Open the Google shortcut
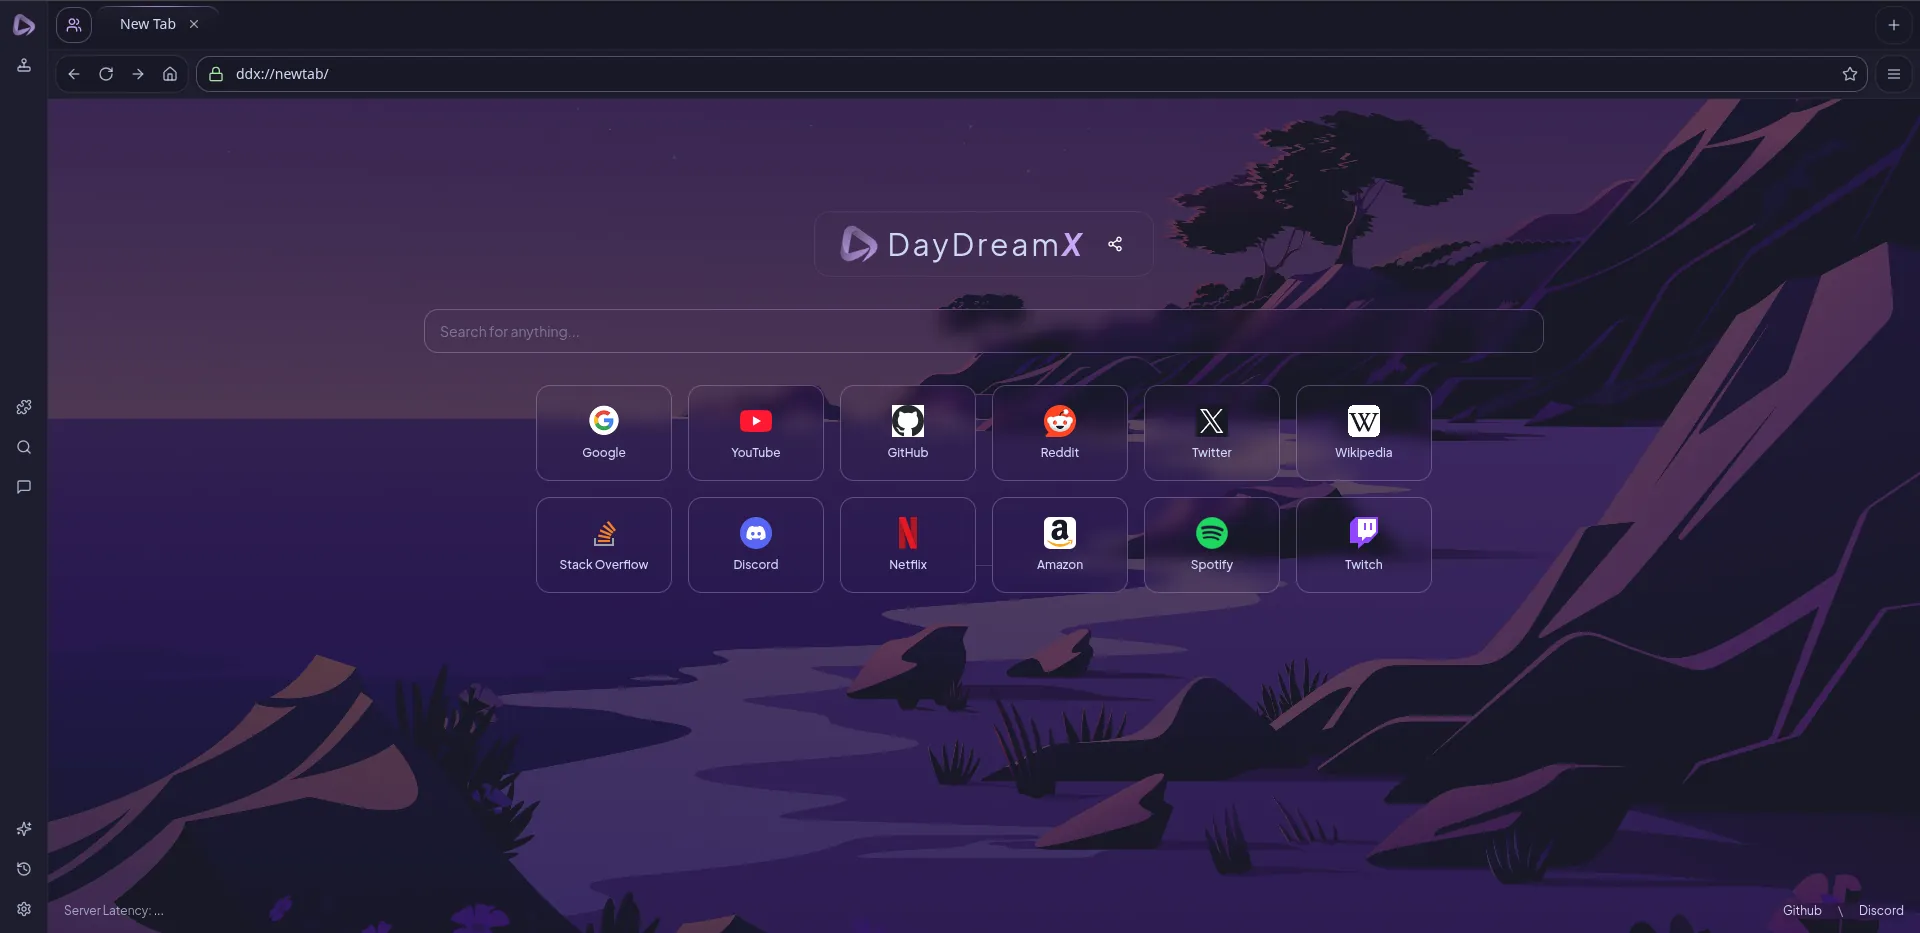Image resolution: width=1920 pixels, height=933 pixels. click(604, 433)
